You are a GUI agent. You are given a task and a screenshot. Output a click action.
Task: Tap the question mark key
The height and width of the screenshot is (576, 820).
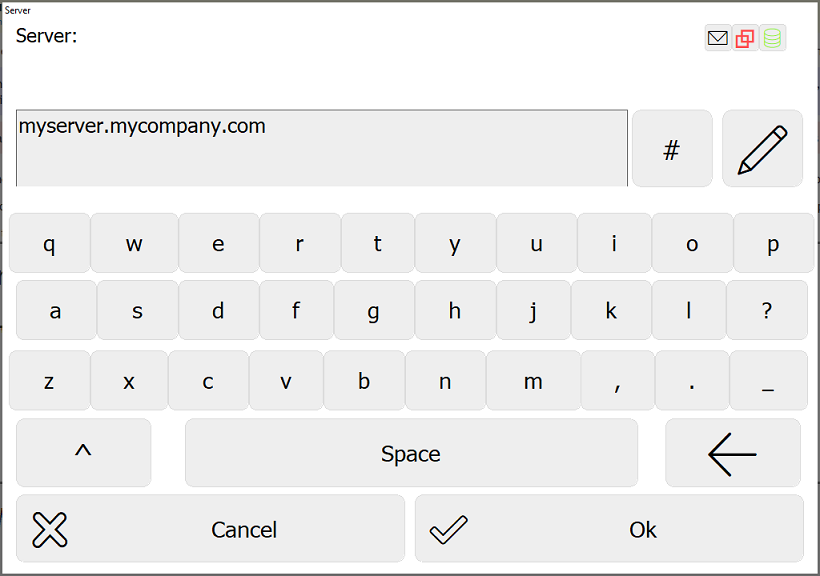[767, 310]
